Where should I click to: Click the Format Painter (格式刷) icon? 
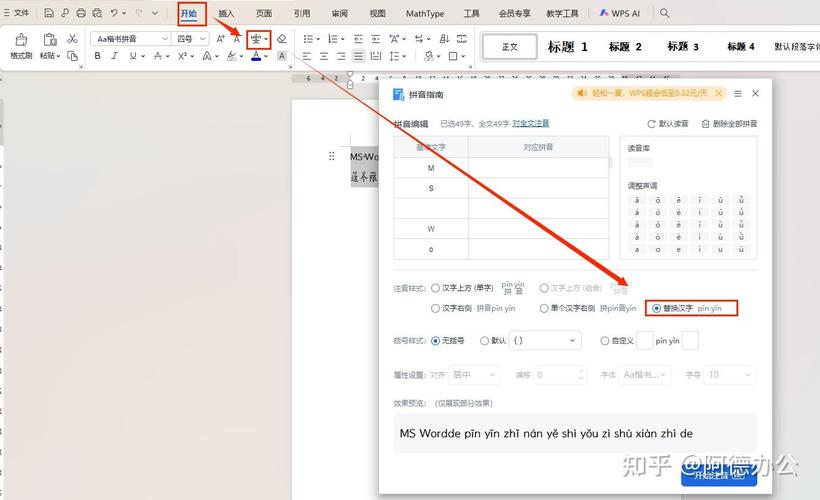click(x=21, y=39)
